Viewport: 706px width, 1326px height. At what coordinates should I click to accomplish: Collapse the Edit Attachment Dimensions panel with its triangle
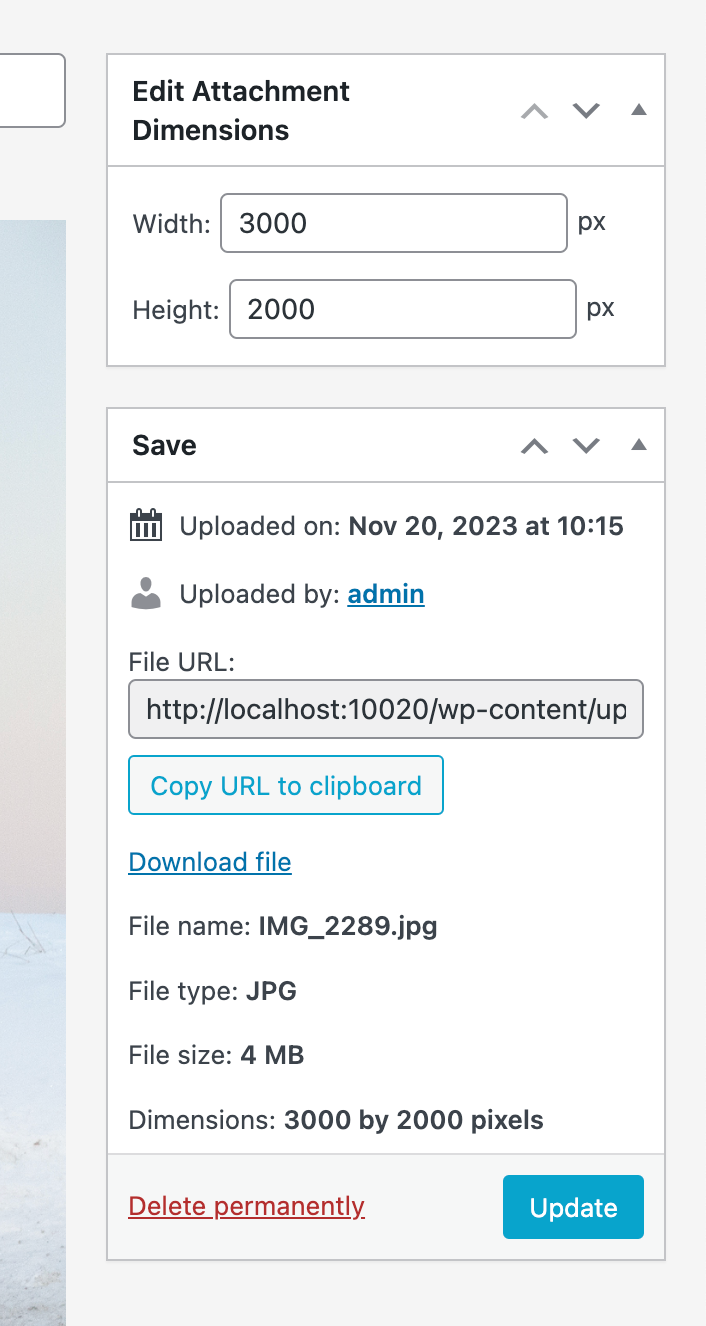pyautogui.click(x=638, y=111)
